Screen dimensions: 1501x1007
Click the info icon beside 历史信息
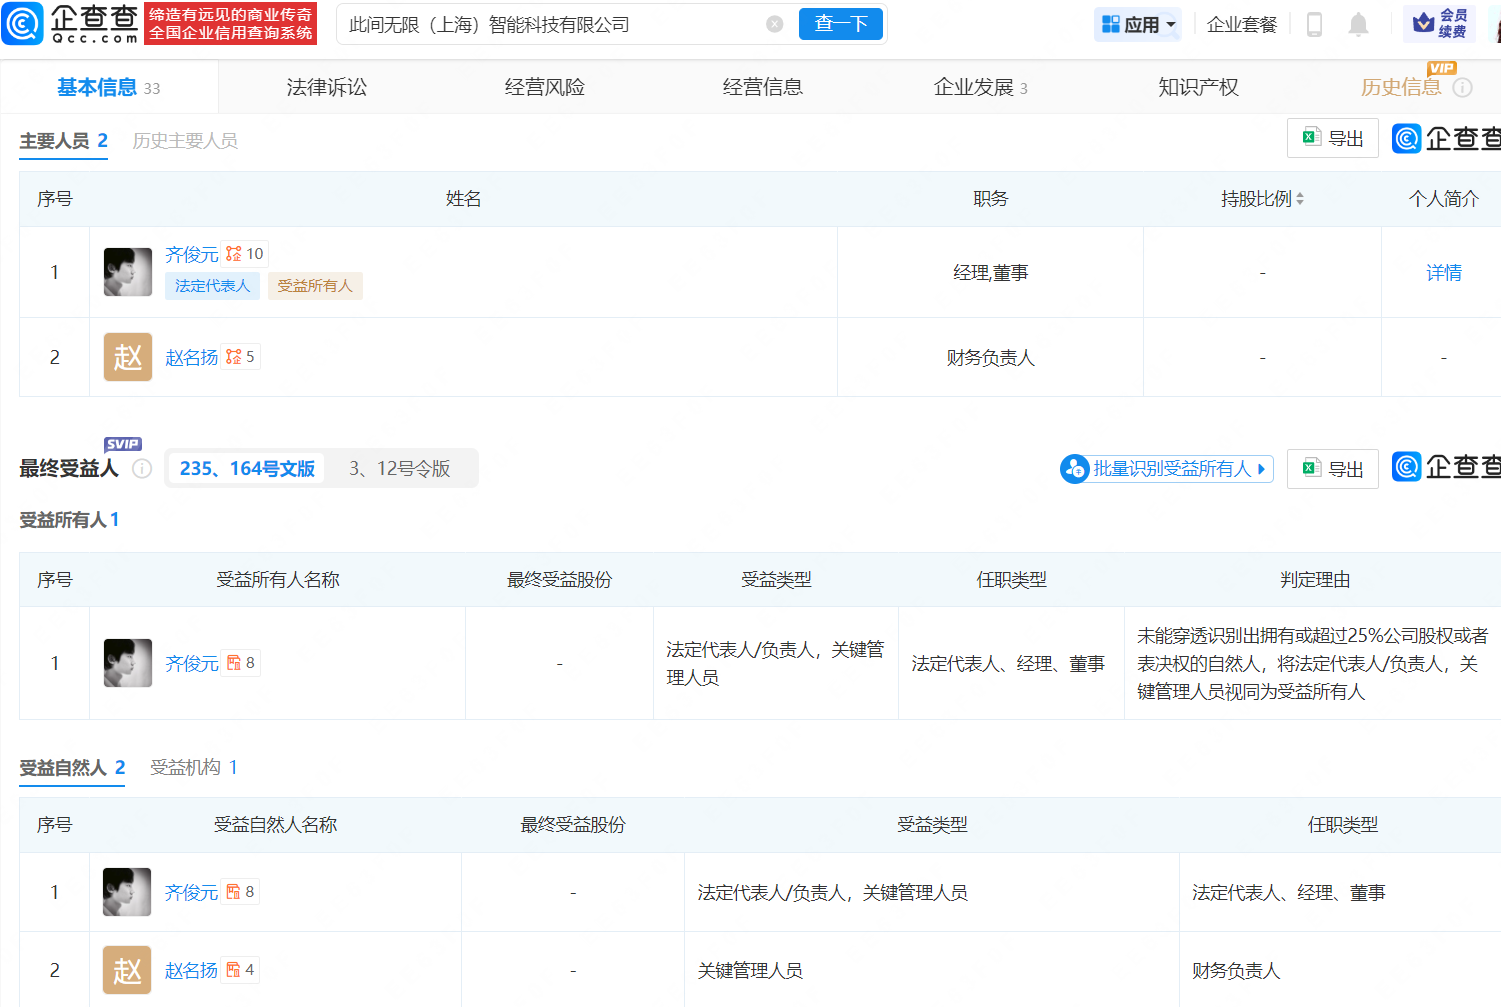coord(1462,88)
